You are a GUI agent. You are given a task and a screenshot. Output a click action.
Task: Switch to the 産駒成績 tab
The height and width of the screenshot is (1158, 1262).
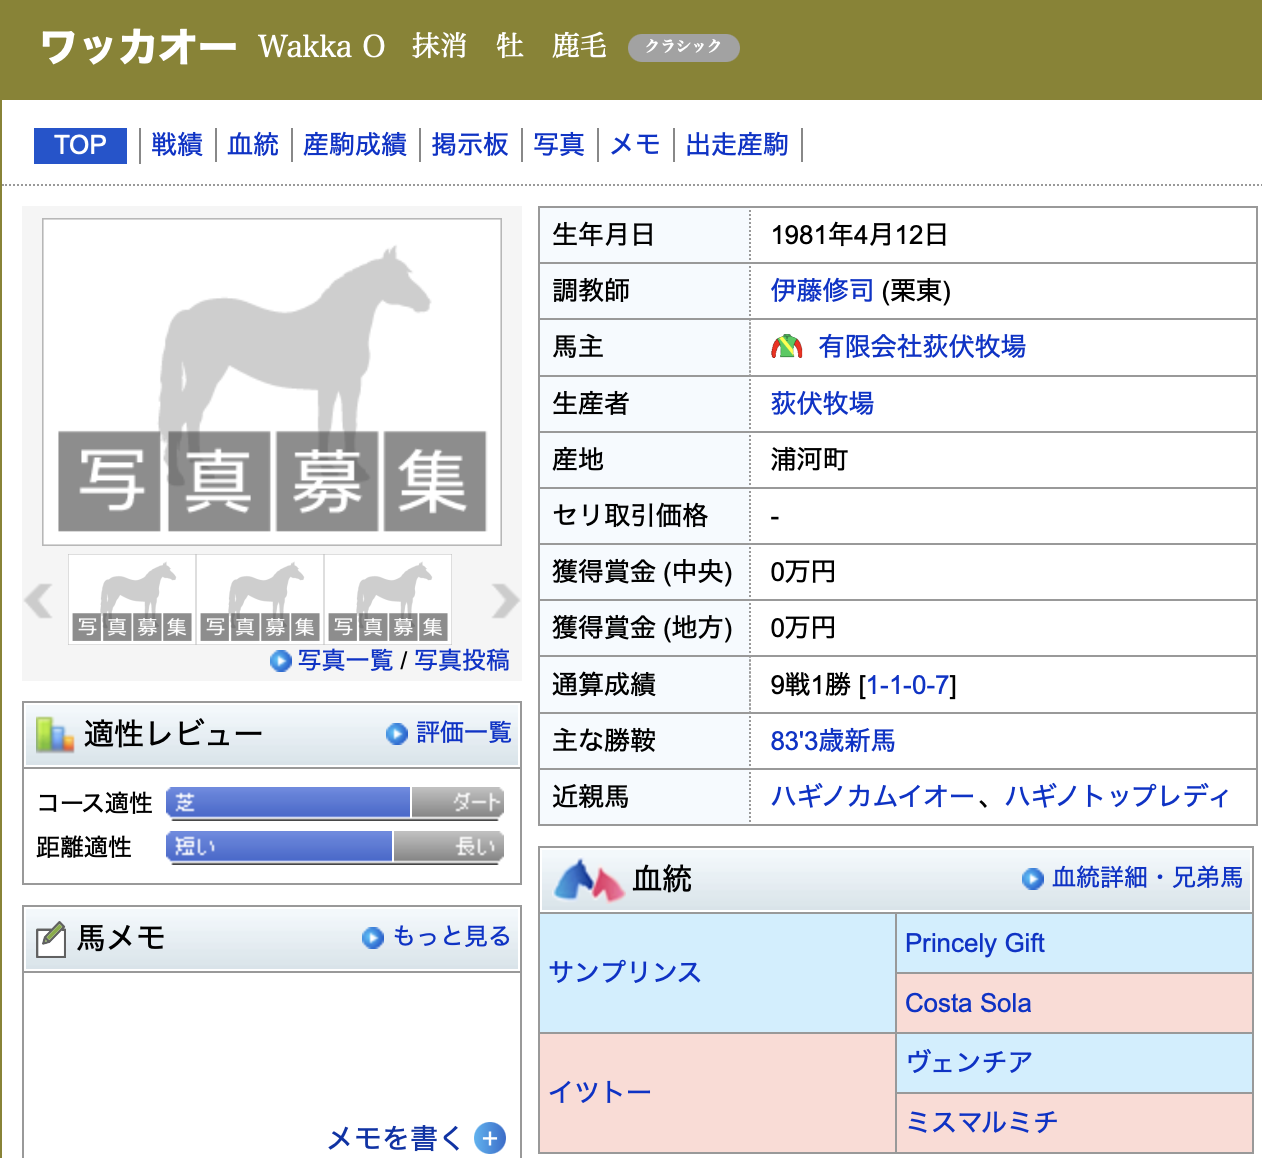tap(354, 145)
